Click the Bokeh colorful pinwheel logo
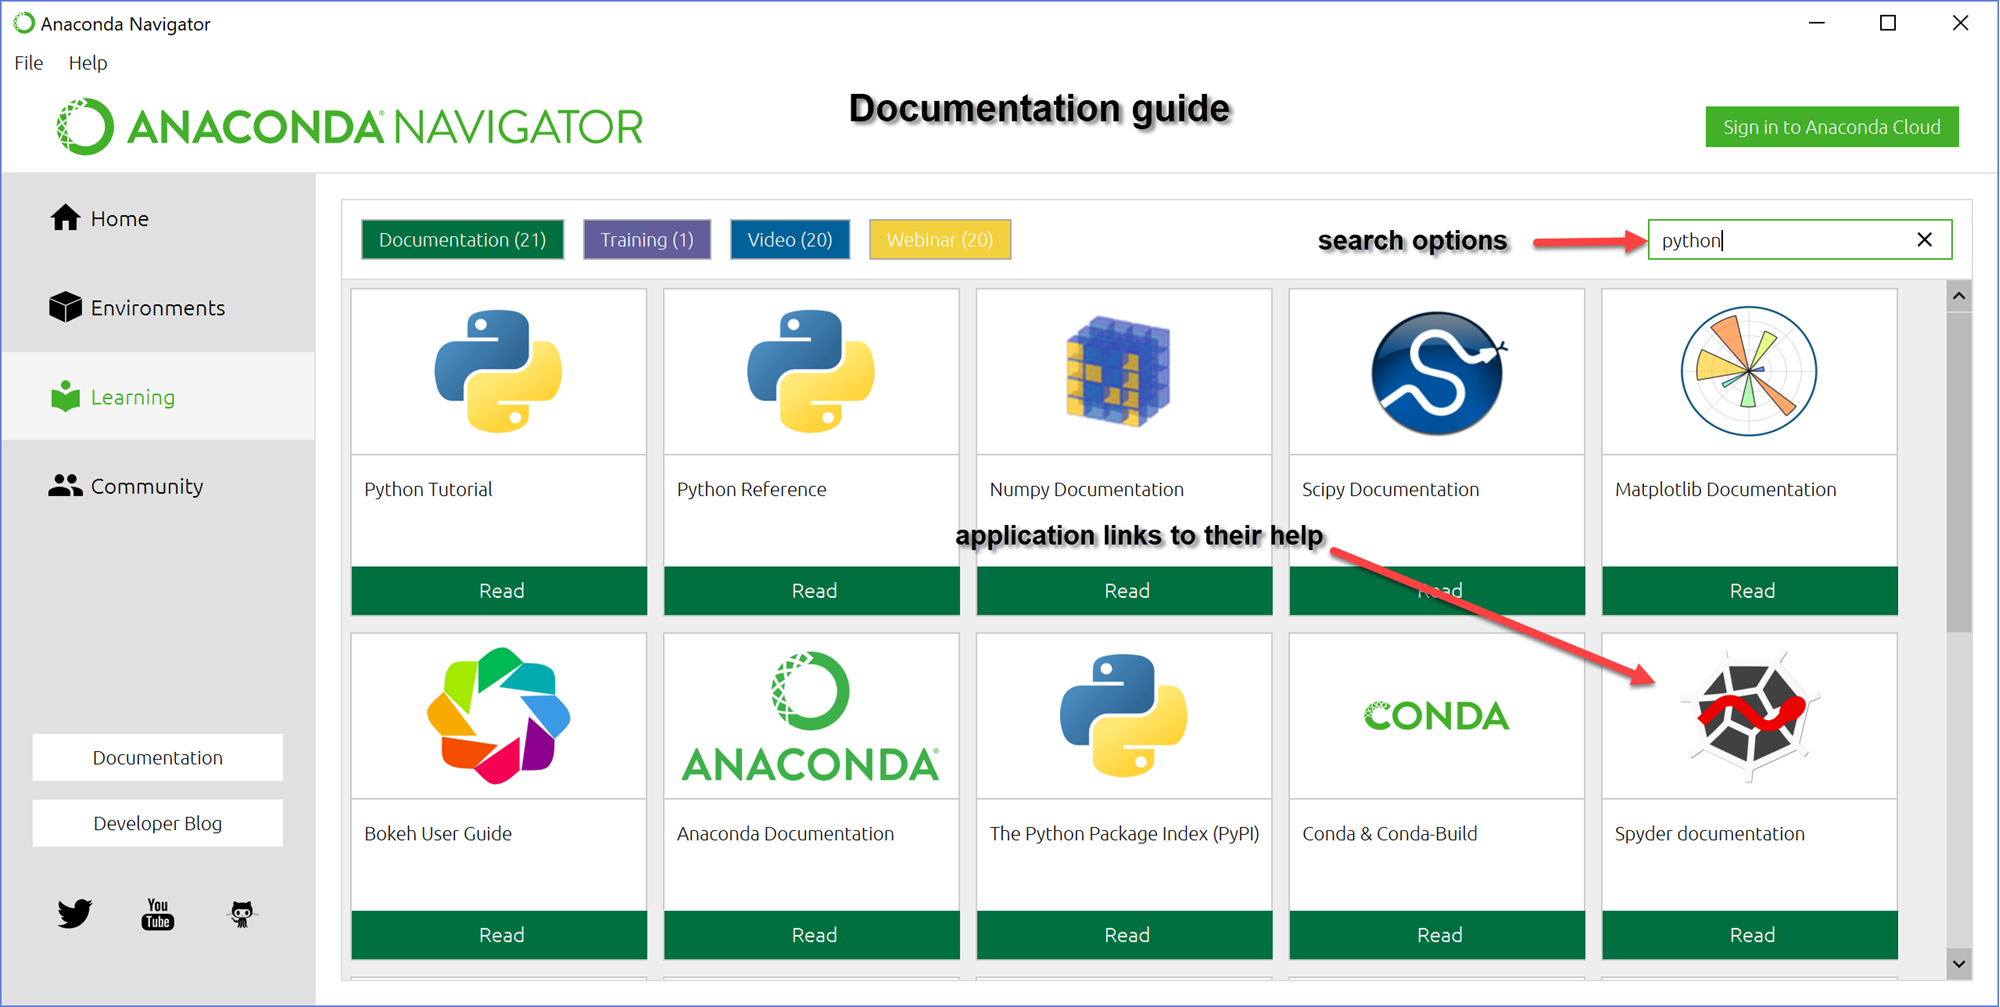The height and width of the screenshot is (1007, 2000). click(498, 715)
